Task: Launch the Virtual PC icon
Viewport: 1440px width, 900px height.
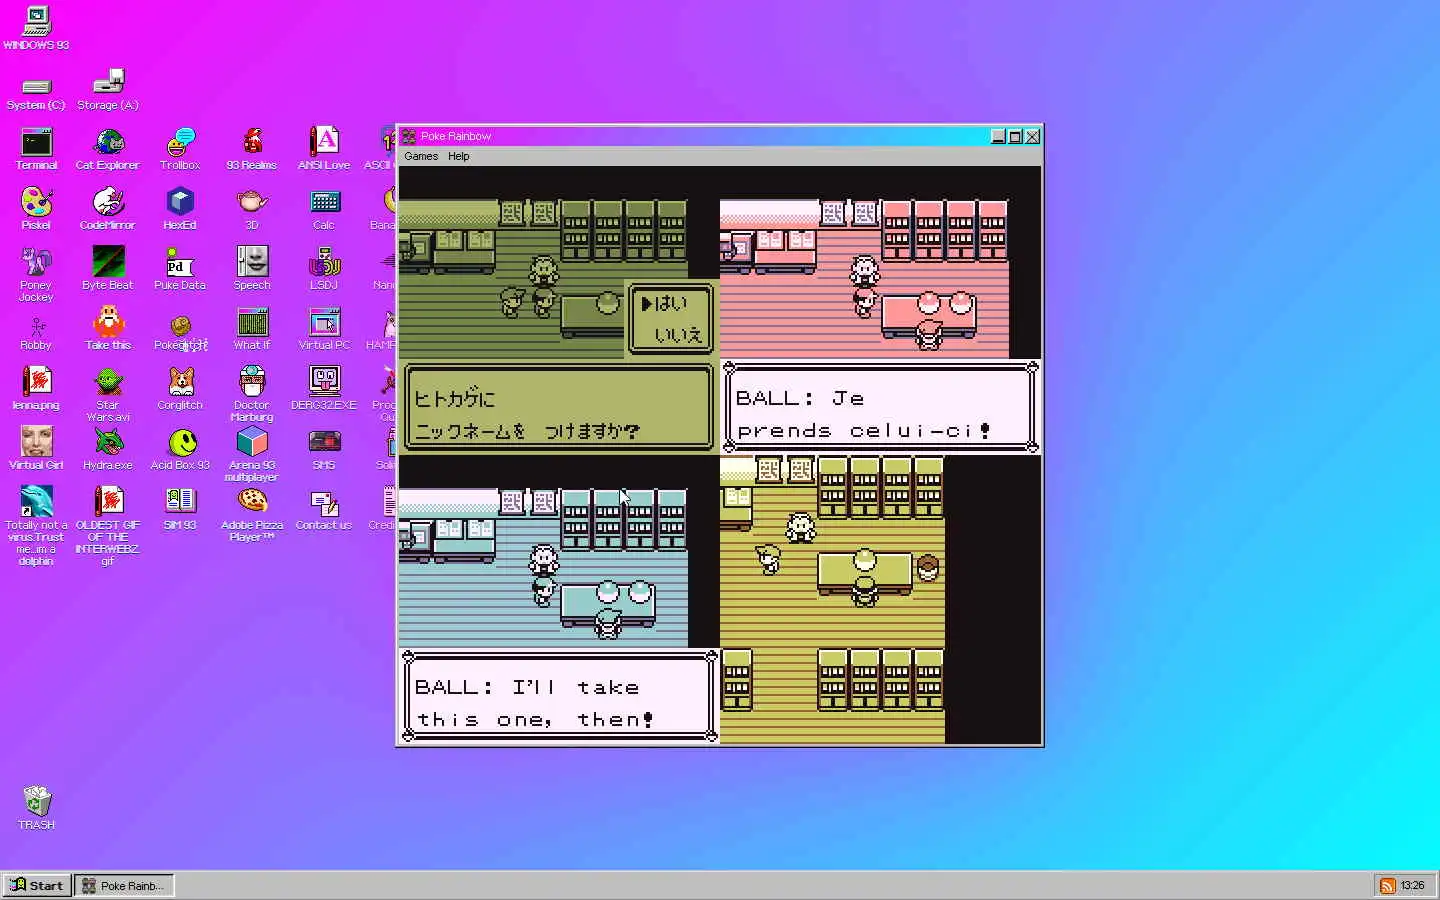Action: click(324, 329)
